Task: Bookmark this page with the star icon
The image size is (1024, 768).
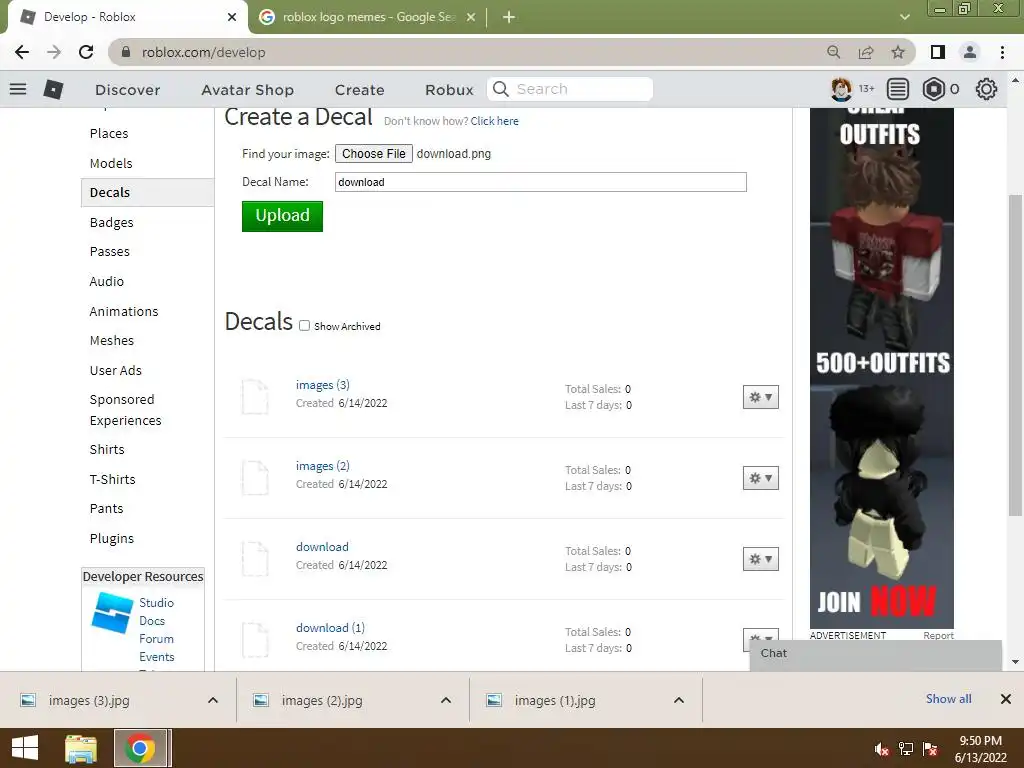Action: coord(898,52)
